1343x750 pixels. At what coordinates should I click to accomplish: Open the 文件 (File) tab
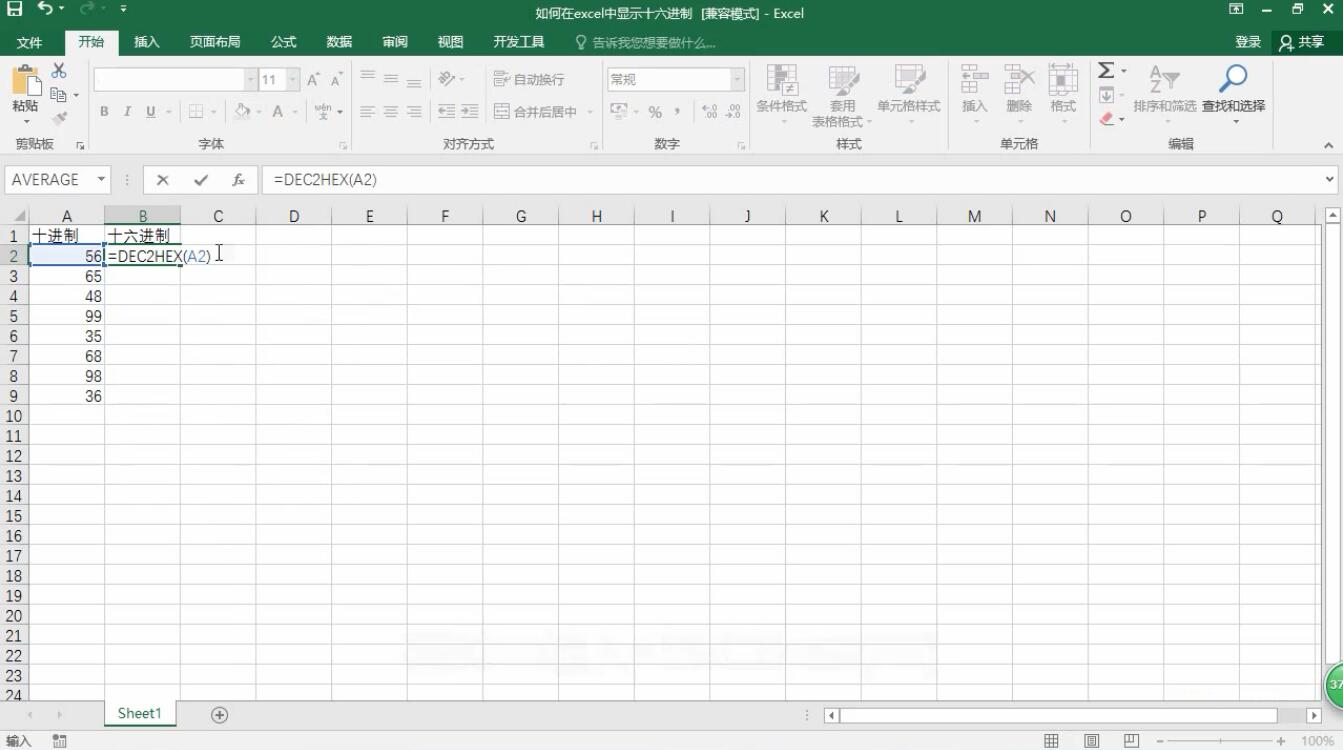(30, 42)
